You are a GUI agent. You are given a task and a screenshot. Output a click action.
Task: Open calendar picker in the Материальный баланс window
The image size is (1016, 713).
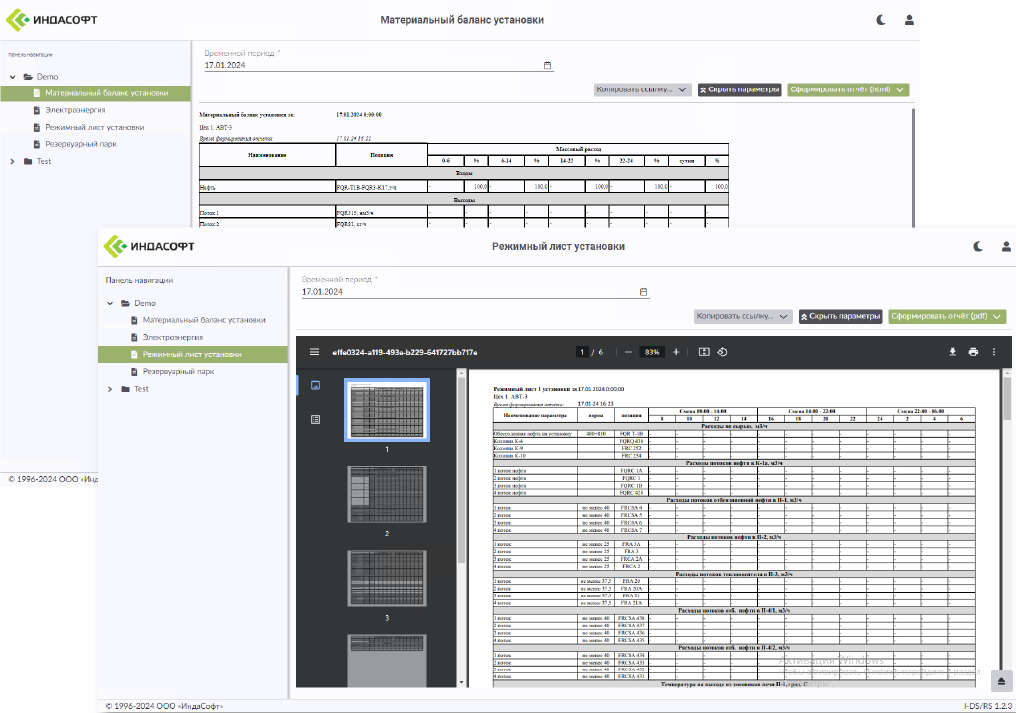click(x=548, y=65)
